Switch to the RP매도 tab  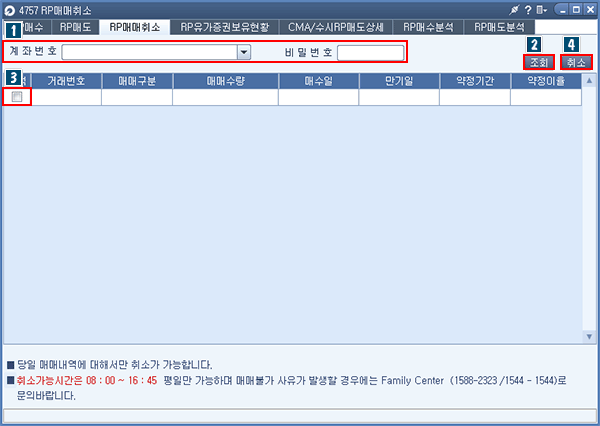[x=75, y=27]
